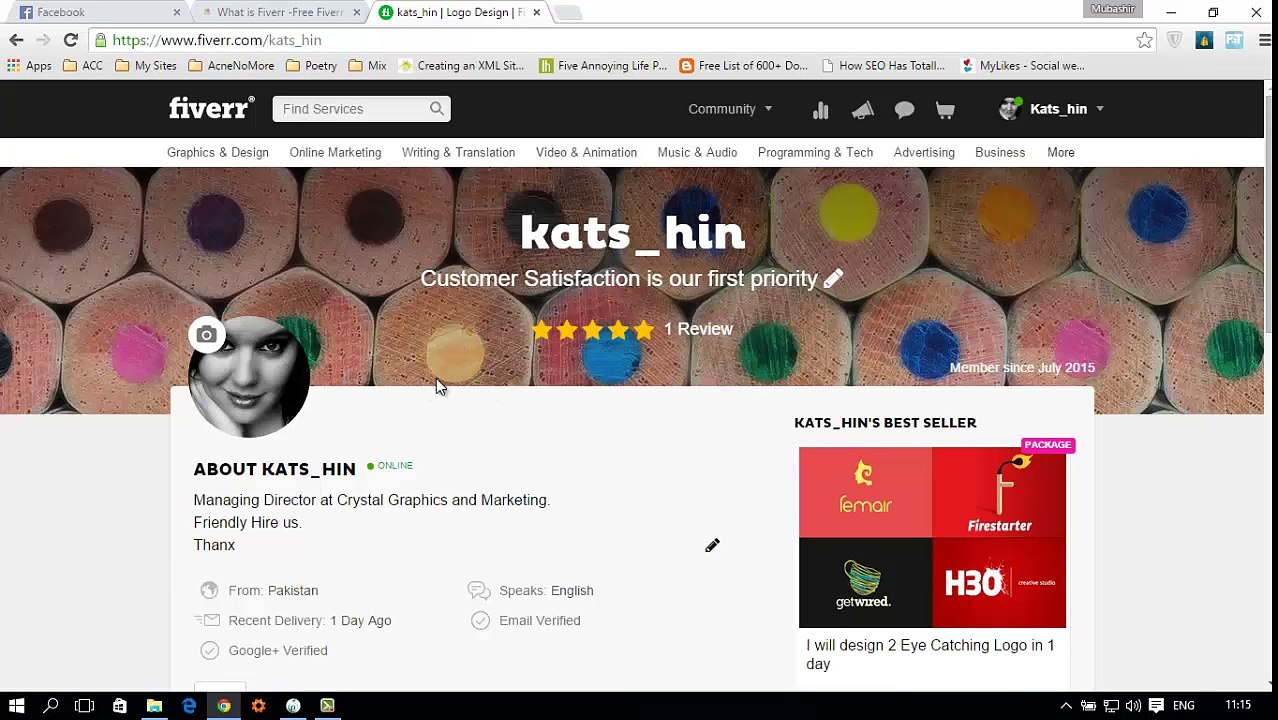Open the action center notifications icon

pos(1156,706)
